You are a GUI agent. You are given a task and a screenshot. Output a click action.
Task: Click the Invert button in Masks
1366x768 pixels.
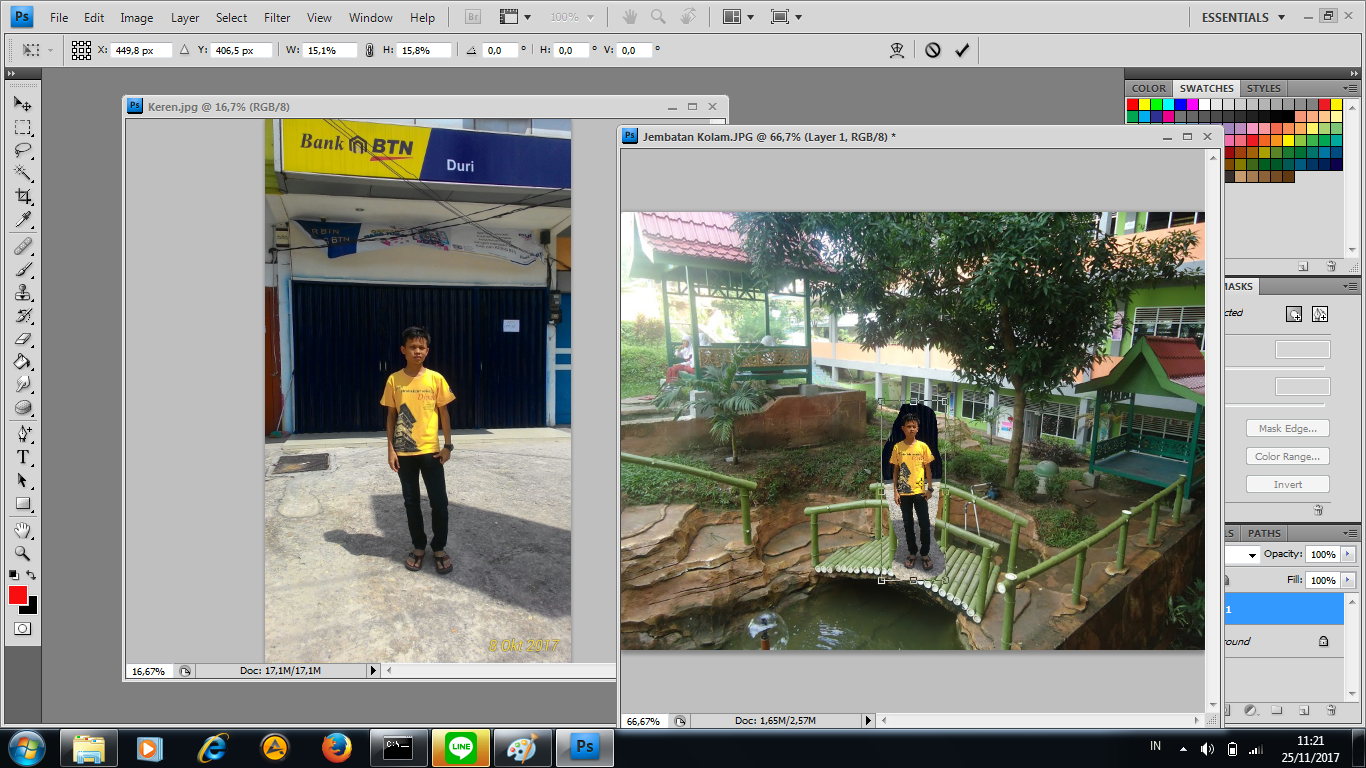(1287, 484)
